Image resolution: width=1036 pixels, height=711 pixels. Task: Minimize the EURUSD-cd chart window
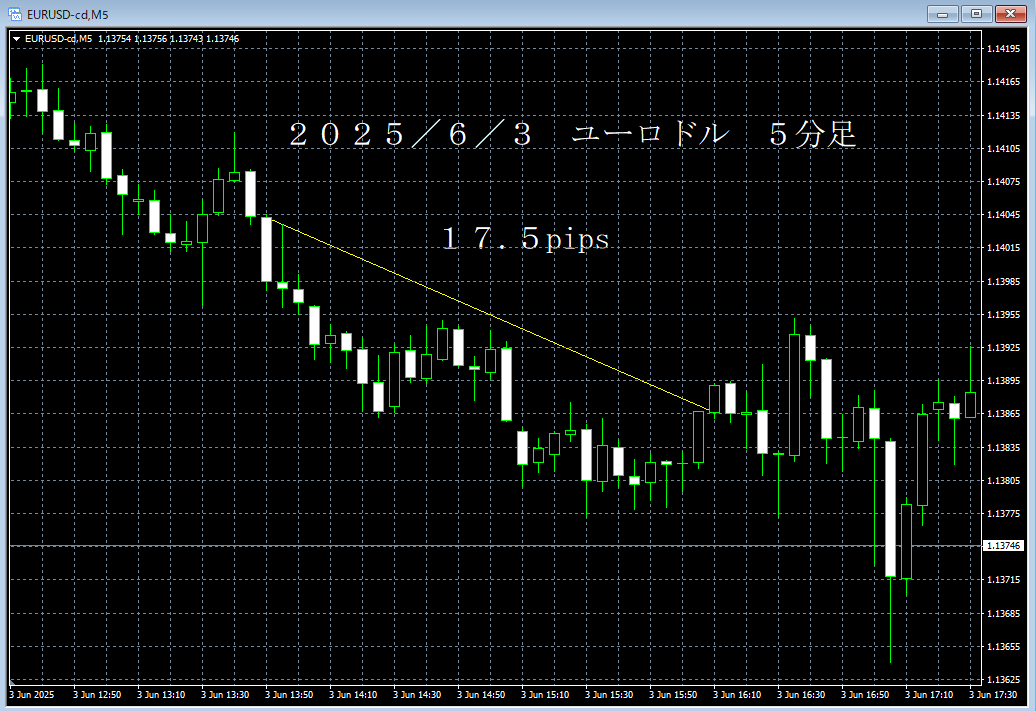(943, 14)
